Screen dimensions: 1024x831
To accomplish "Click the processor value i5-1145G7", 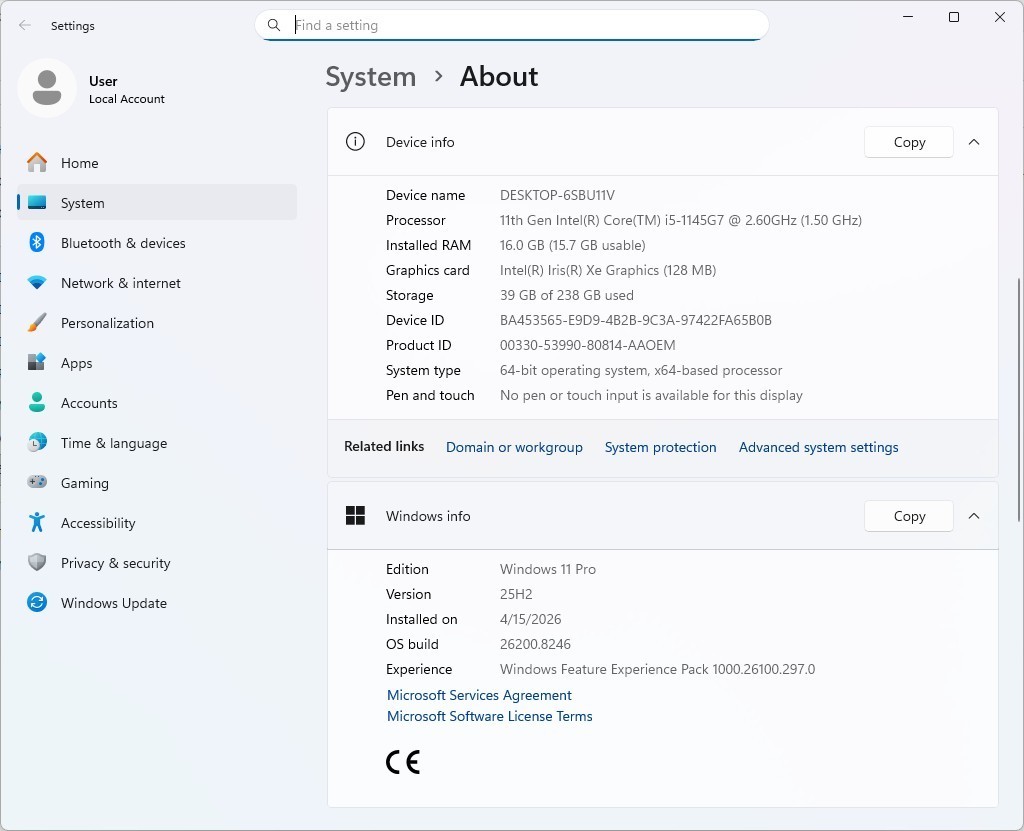I will (x=680, y=220).
